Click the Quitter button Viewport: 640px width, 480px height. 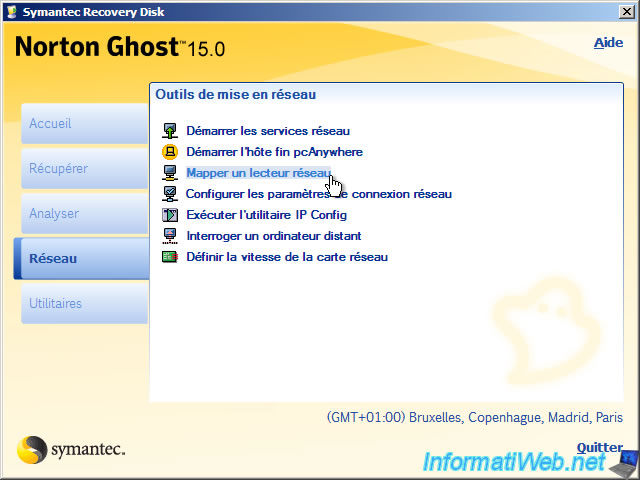point(600,448)
